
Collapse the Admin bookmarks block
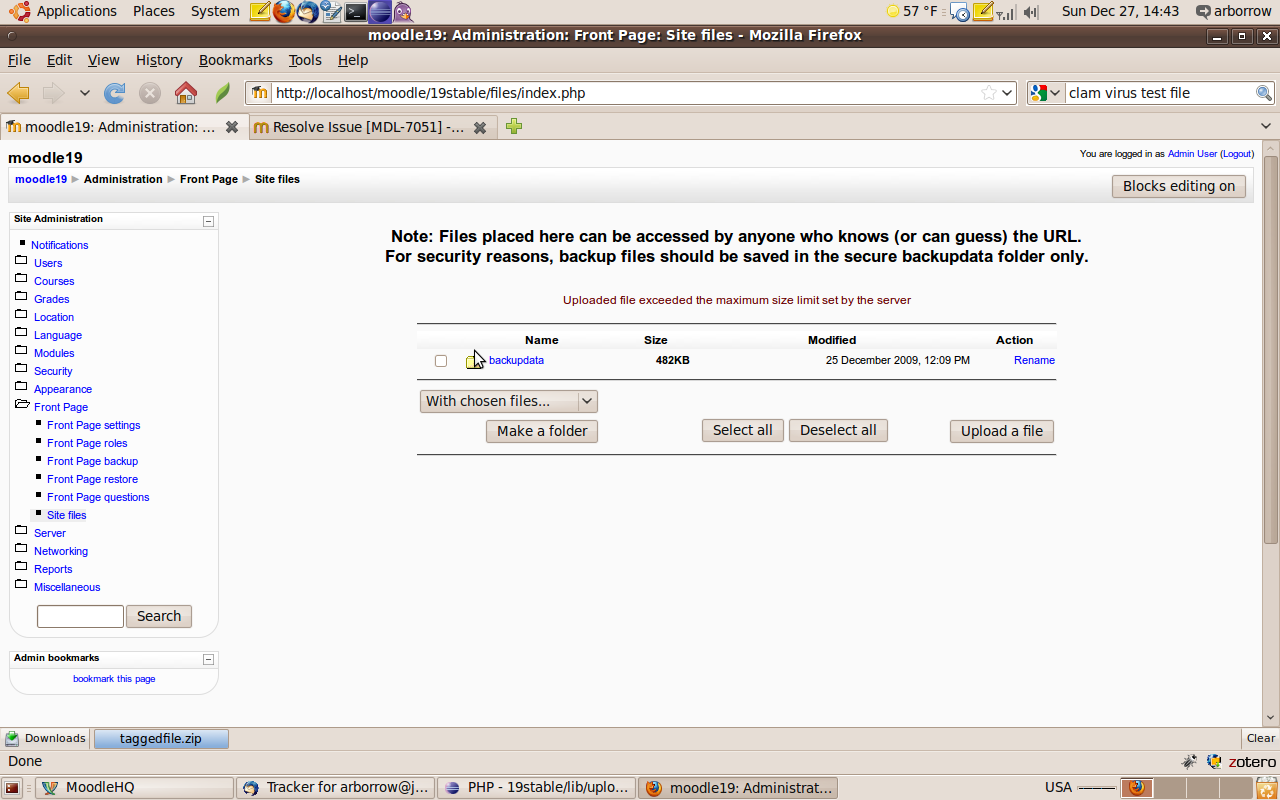(208, 660)
